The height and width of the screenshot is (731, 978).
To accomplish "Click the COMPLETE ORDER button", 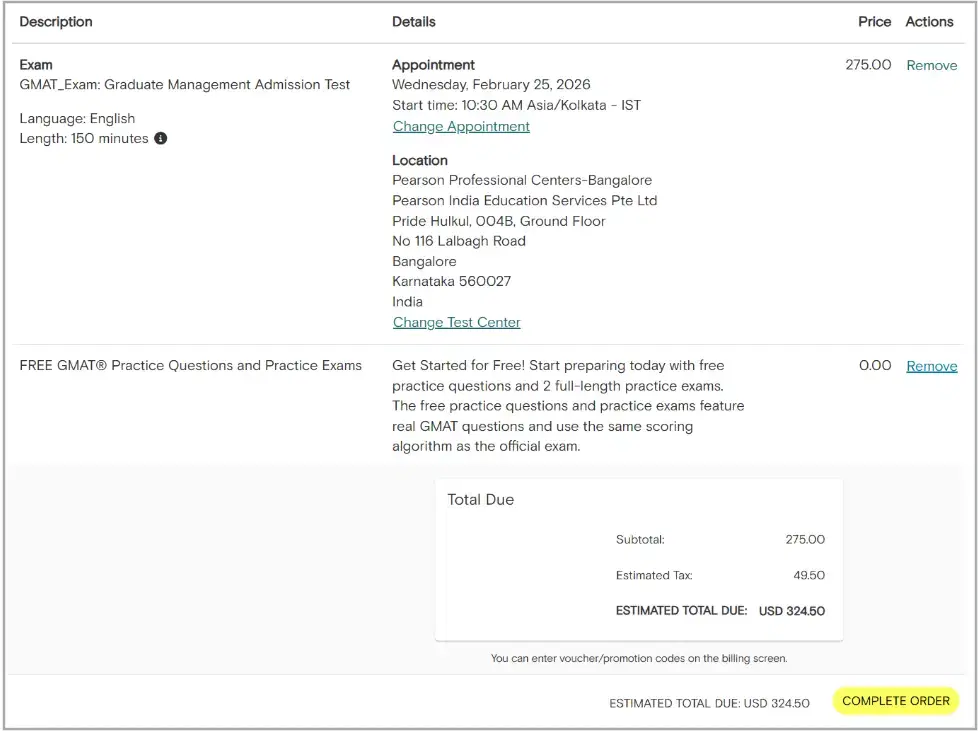I will point(894,700).
